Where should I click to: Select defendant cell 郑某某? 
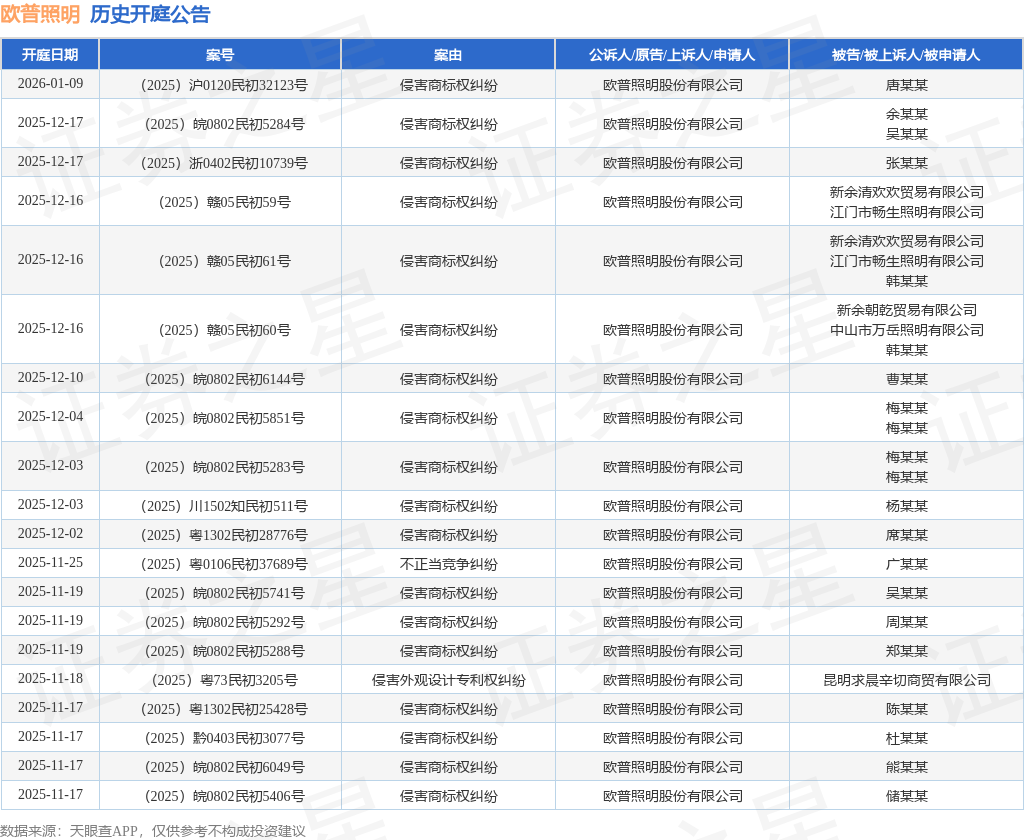tap(906, 652)
